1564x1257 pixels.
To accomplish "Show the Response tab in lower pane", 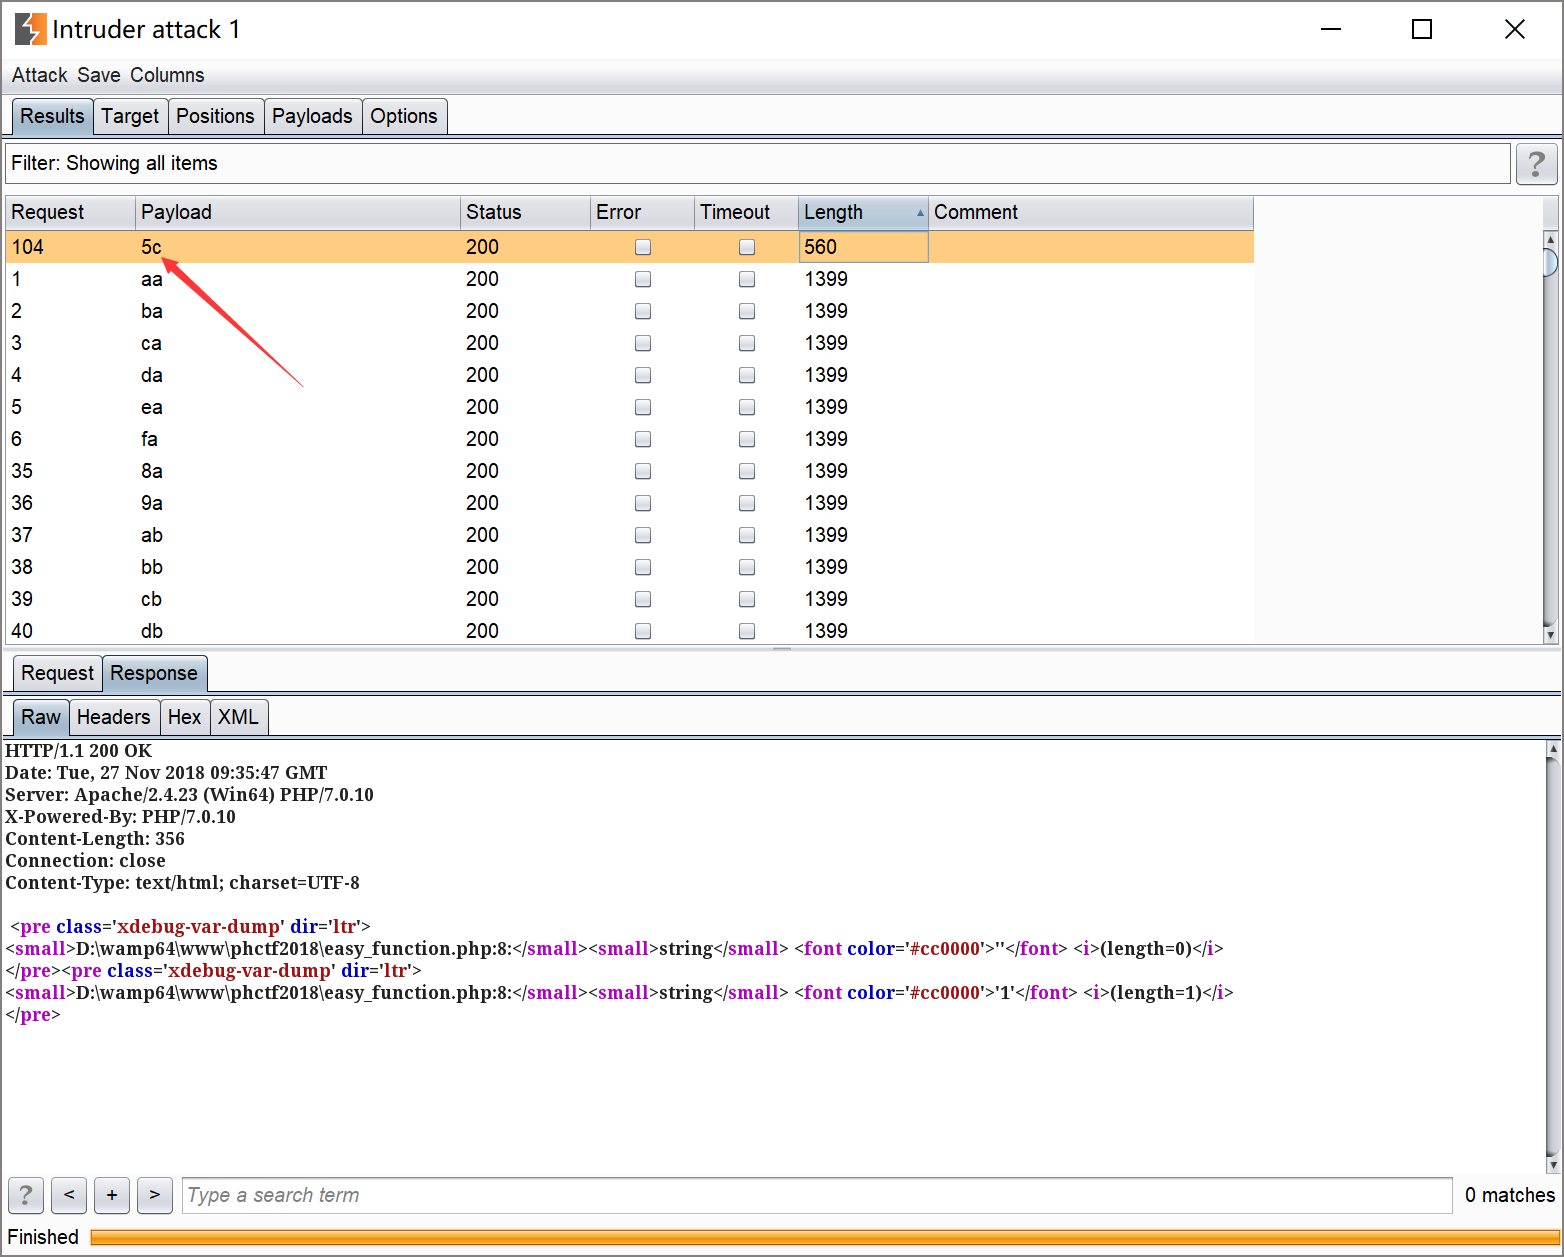I will (154, 673).
